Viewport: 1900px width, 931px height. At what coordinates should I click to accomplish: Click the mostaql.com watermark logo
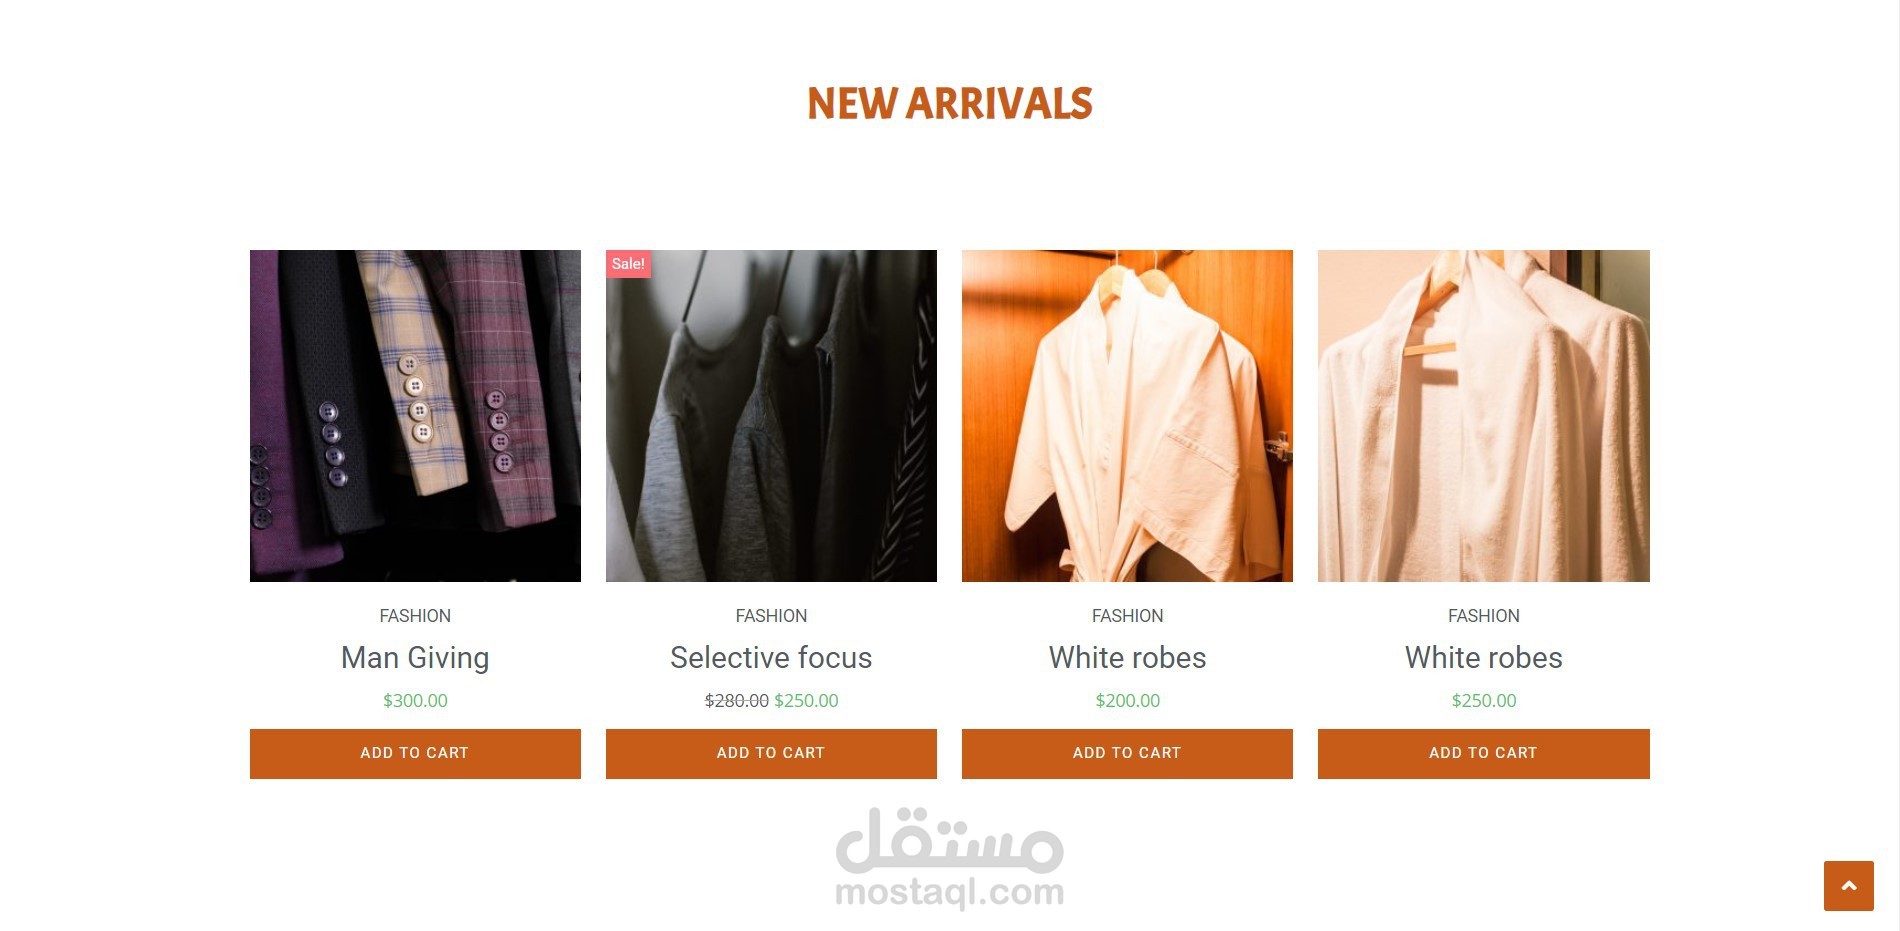click(x=950, y=859)
